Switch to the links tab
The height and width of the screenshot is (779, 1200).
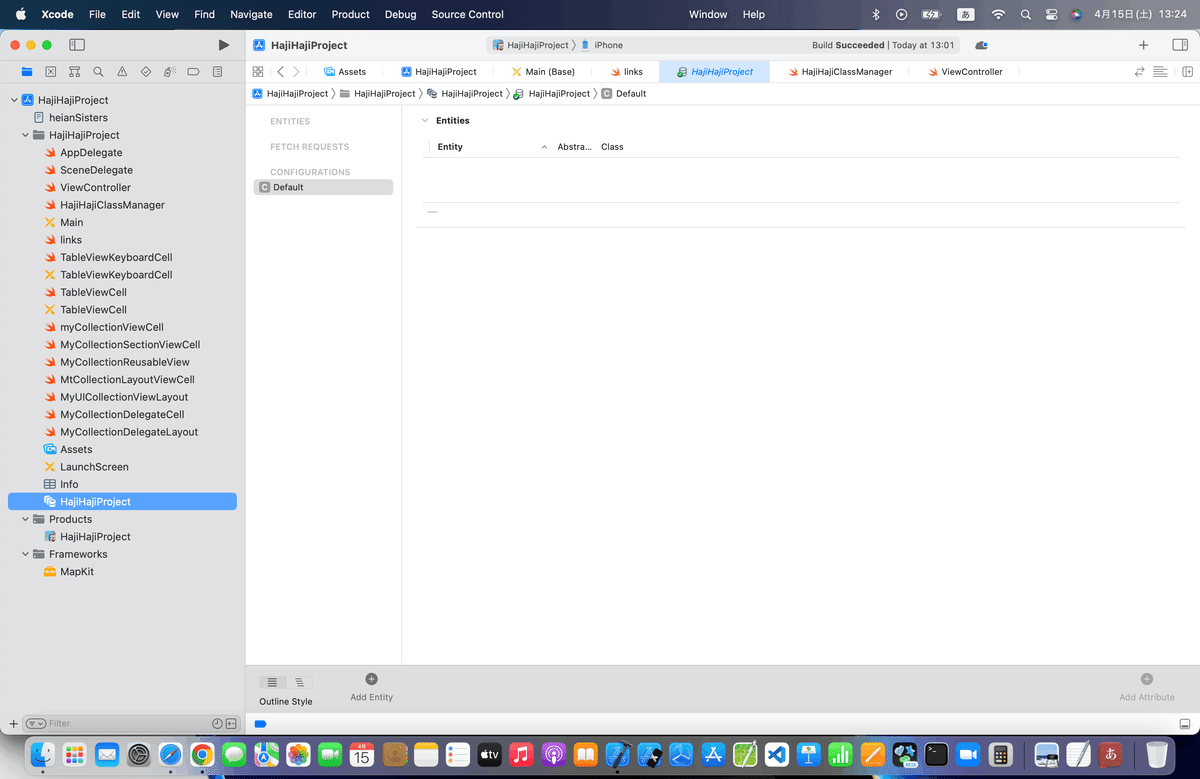[626, 72]
